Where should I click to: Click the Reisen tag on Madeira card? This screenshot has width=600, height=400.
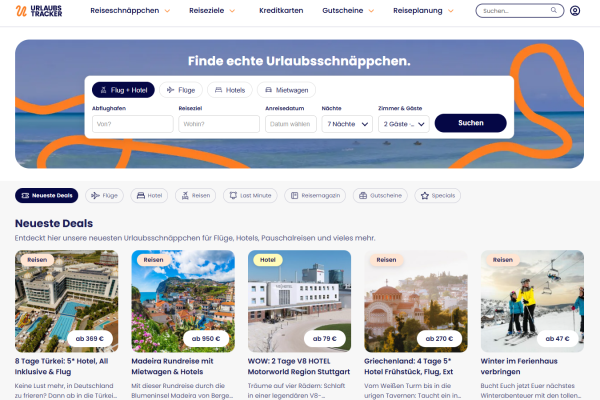point(153,260)
